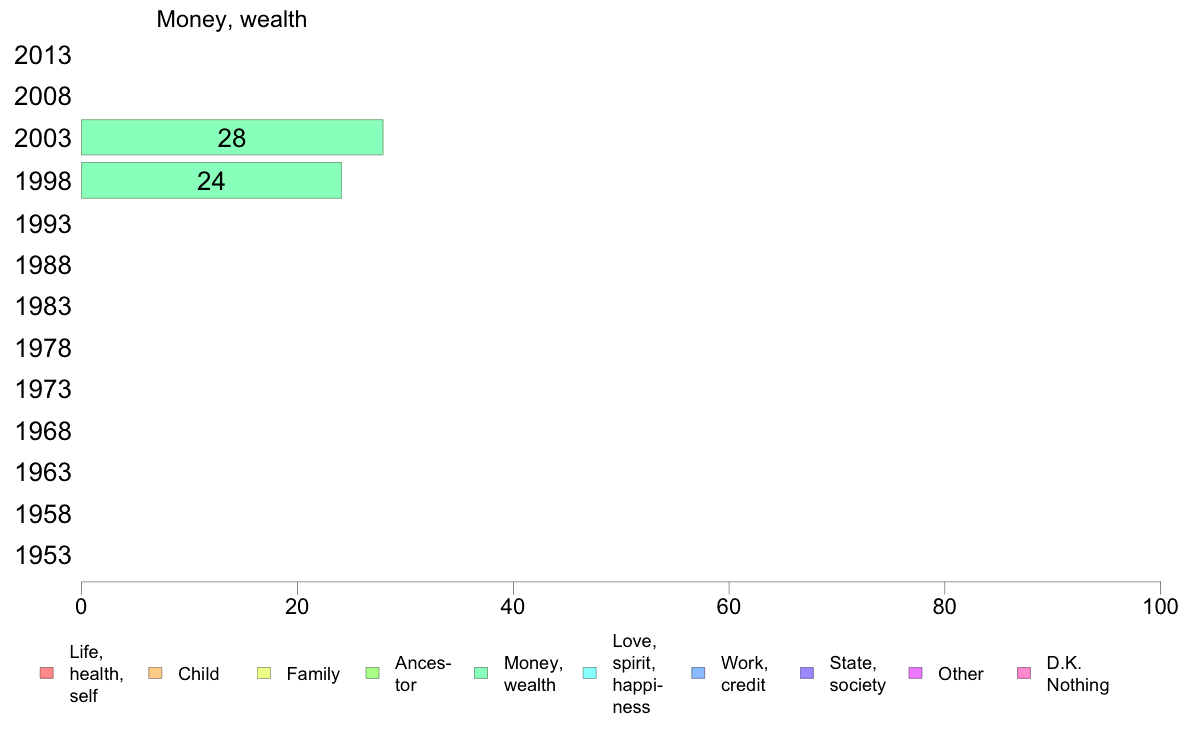Select the 1978 year label
The image size is (1188, 736).
click(x=43, y=349)
